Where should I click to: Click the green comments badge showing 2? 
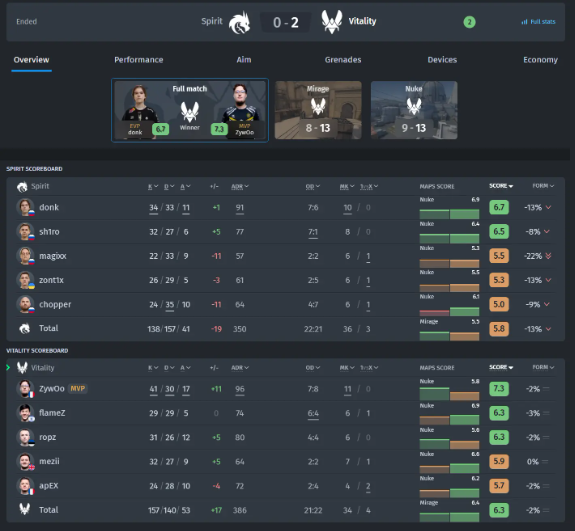click(469, 22)
